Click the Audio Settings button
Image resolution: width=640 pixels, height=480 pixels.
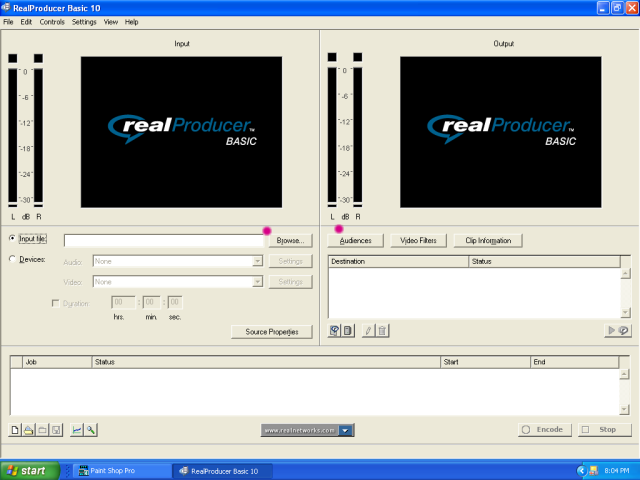click(x=290, y=261)
